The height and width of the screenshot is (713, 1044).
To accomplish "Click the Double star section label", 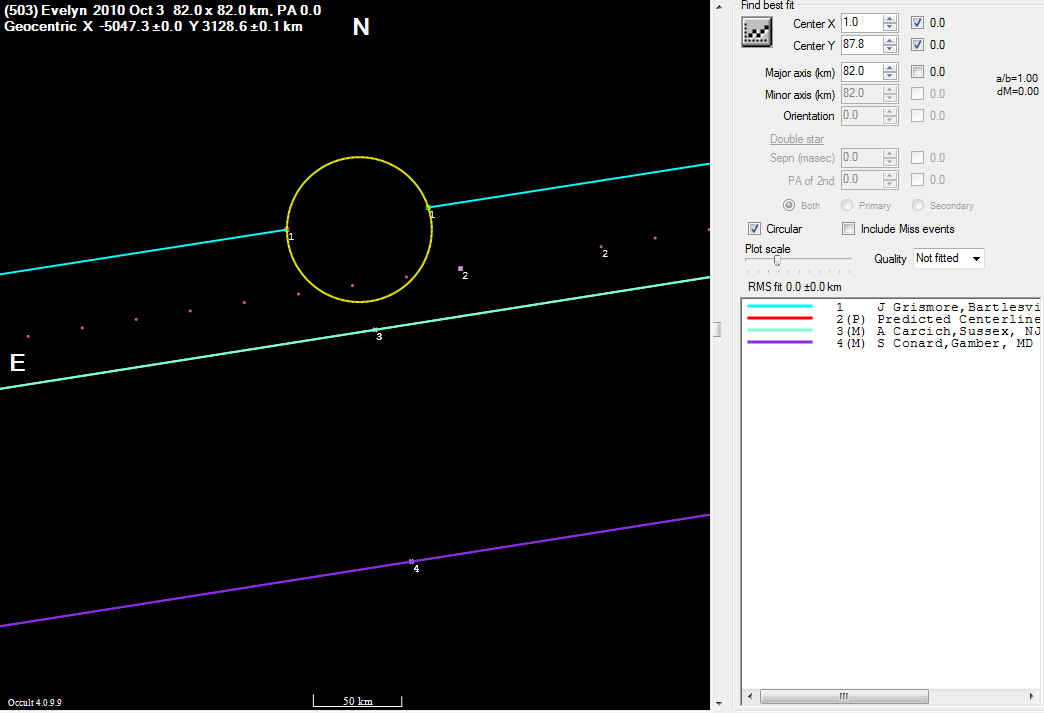I will [x=797, y=138].
